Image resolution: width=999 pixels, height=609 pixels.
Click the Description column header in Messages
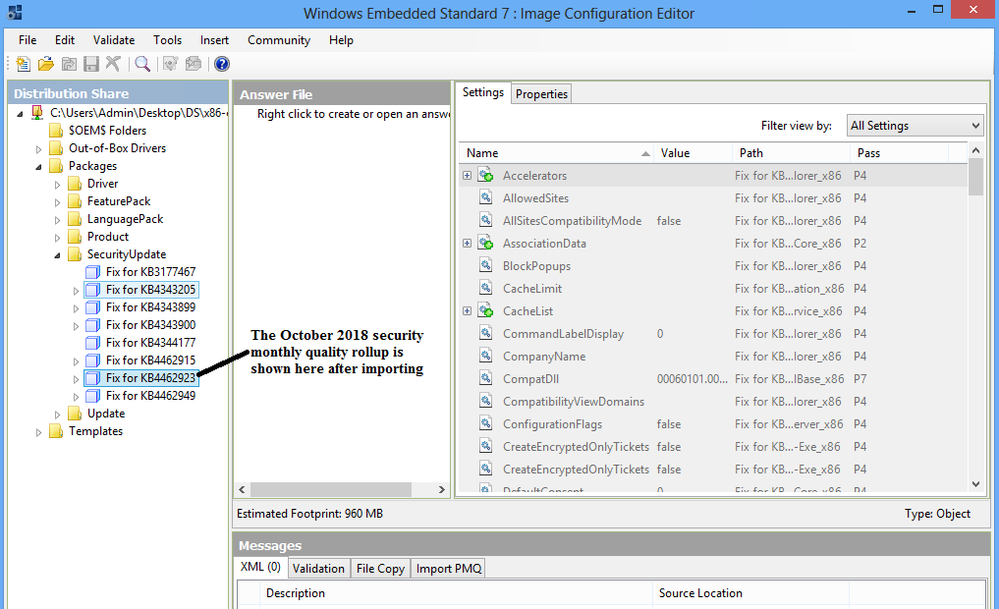(456, 593)
